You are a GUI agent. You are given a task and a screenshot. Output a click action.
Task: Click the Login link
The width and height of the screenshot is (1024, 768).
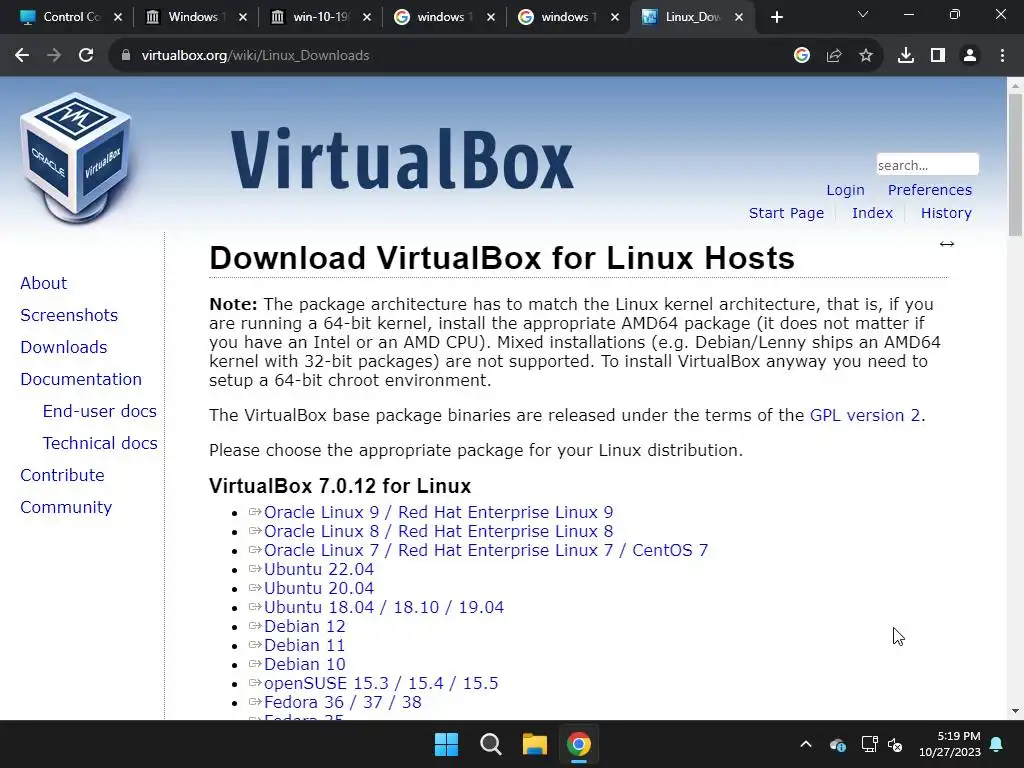pos(845,190)
